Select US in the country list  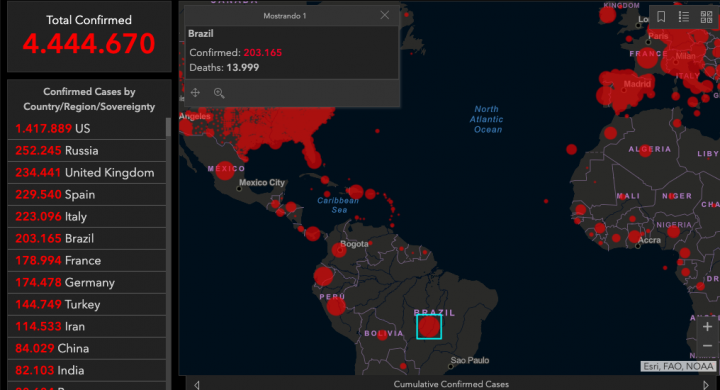click(x=87, y=128)
